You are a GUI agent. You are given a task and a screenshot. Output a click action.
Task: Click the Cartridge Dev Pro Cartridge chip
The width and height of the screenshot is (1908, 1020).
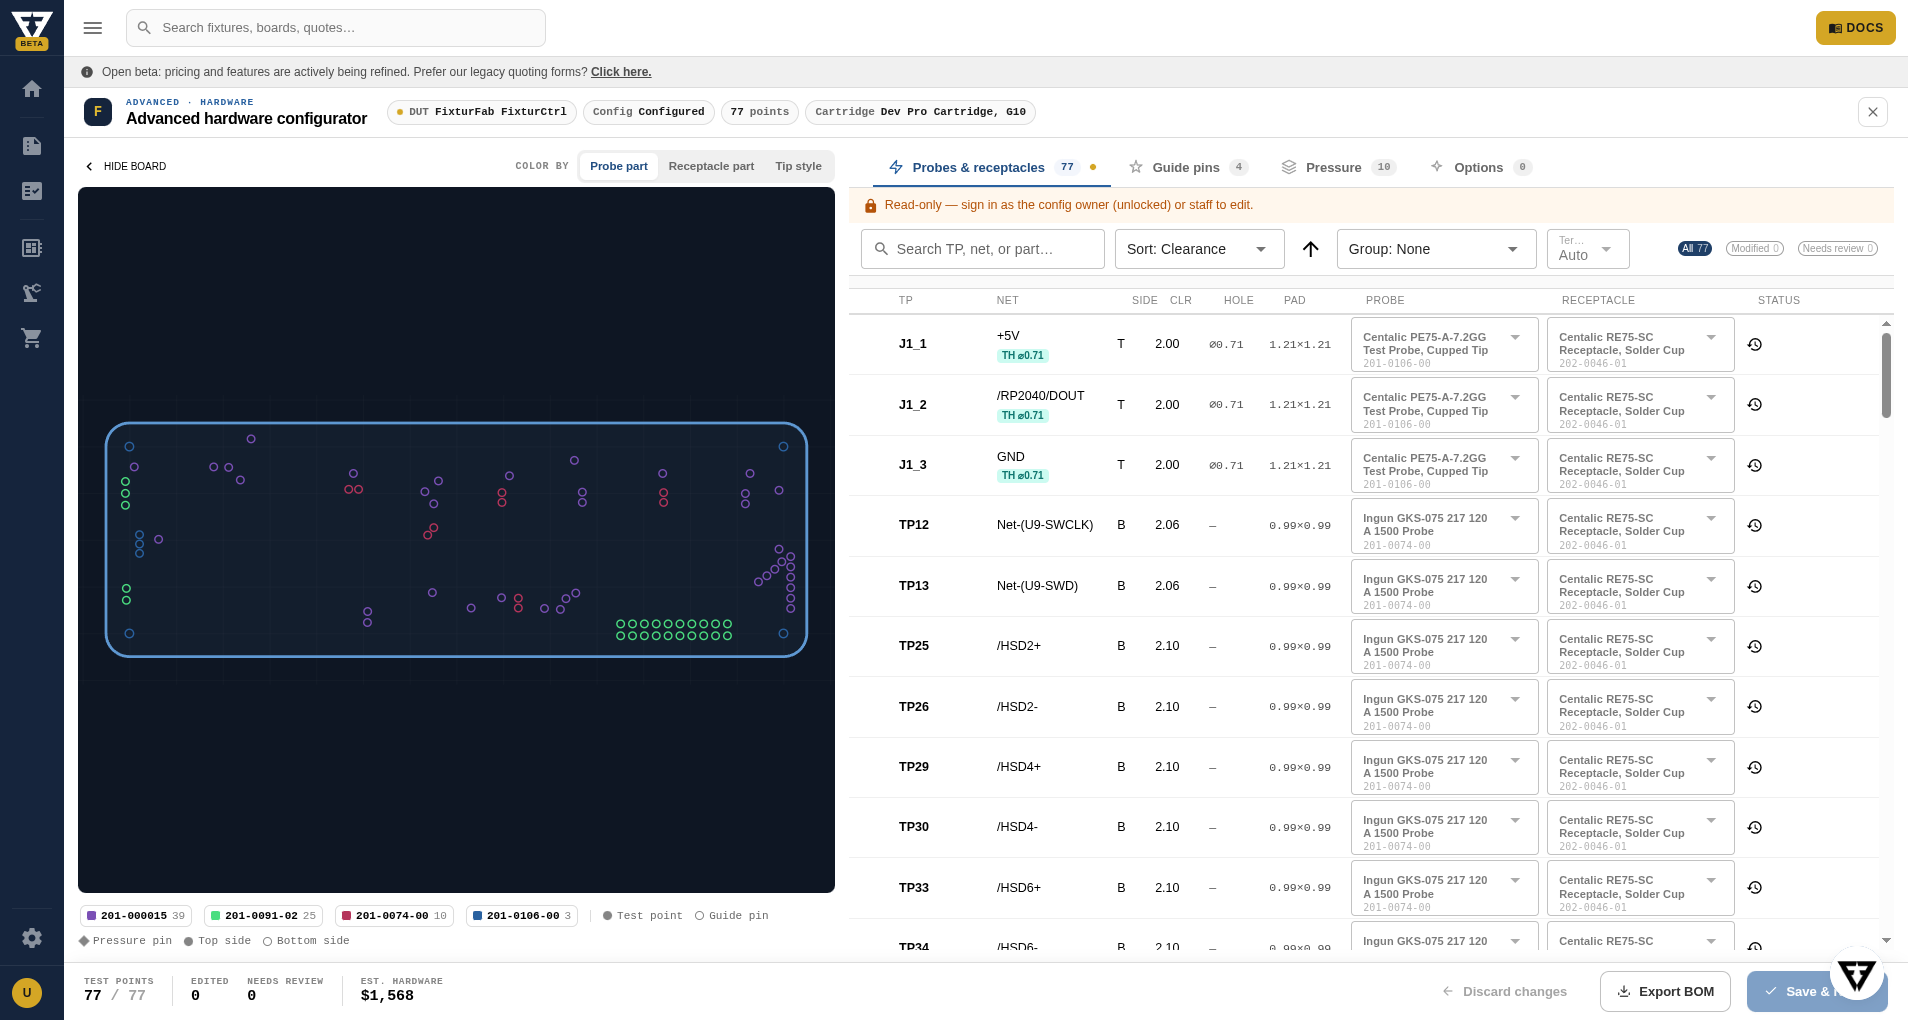(x=920, y=112)
